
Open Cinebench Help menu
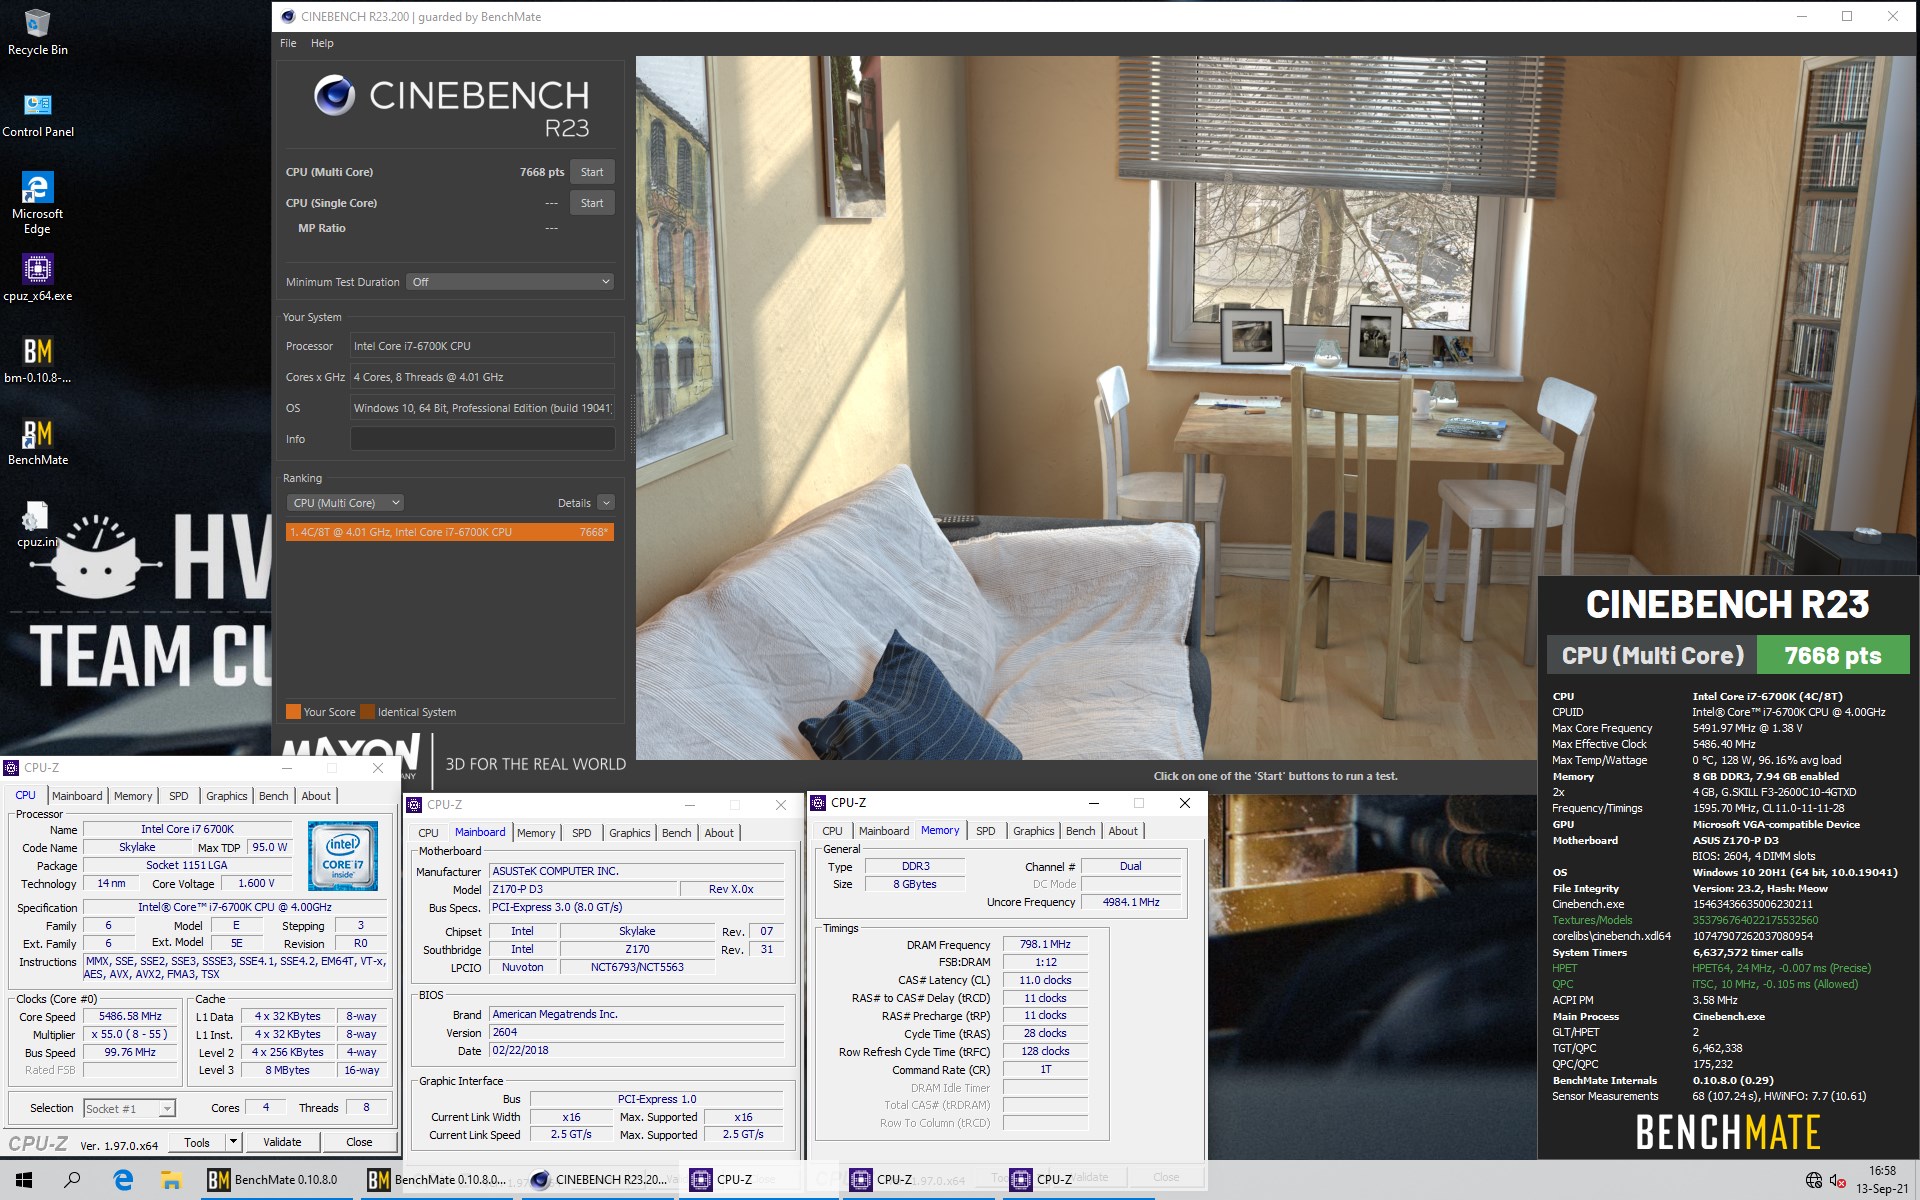[322, 43]
